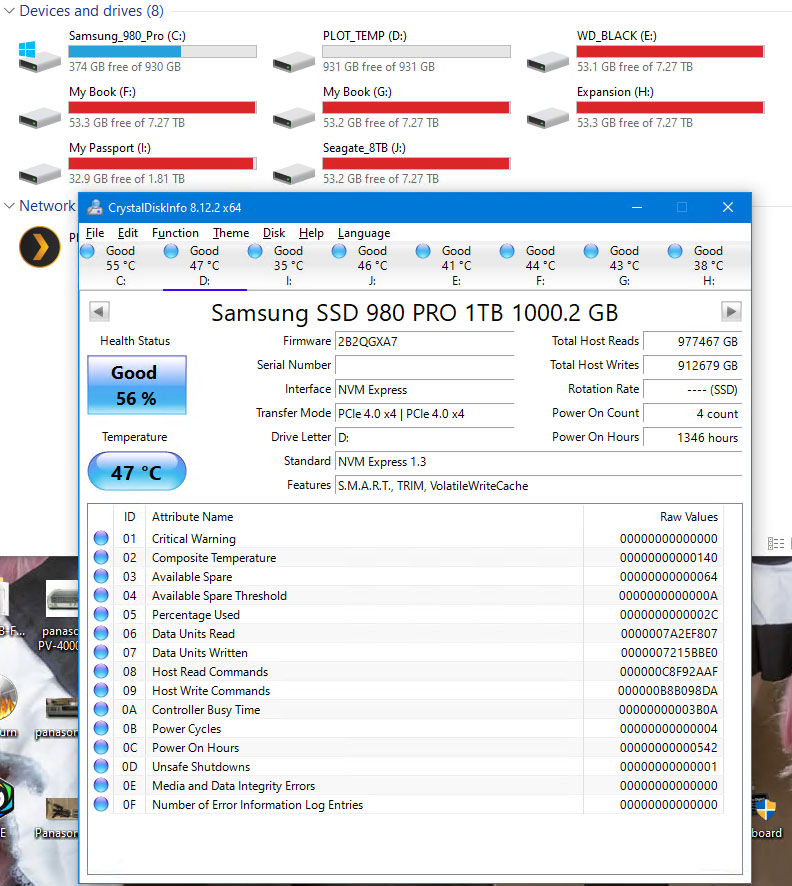Click the Critical Warning status orb
The height and width of the screenshot is (886, 792).
pos(101,539)
